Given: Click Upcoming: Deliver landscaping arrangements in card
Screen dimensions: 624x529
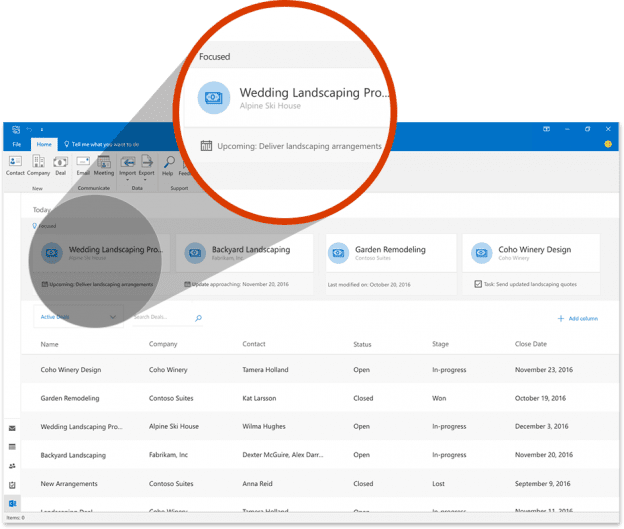Looking at the screenshot, I should pos(101,284).
